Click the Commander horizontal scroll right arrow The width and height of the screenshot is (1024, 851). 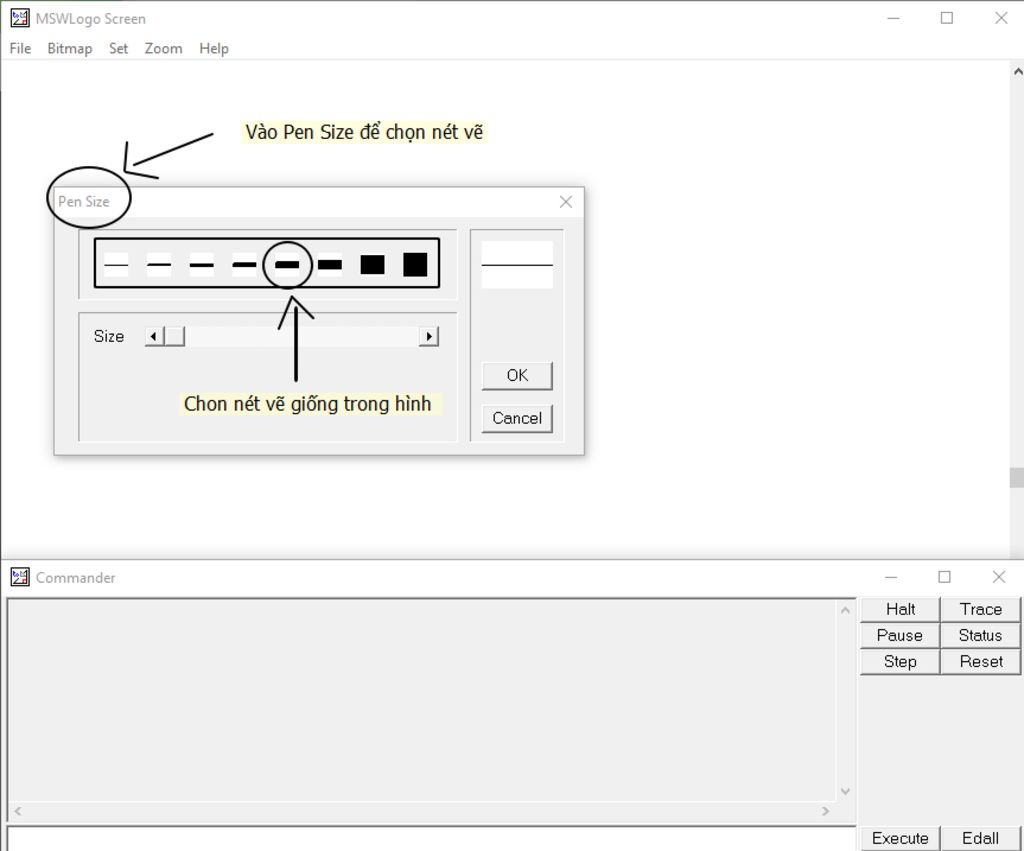click(825, 811)
